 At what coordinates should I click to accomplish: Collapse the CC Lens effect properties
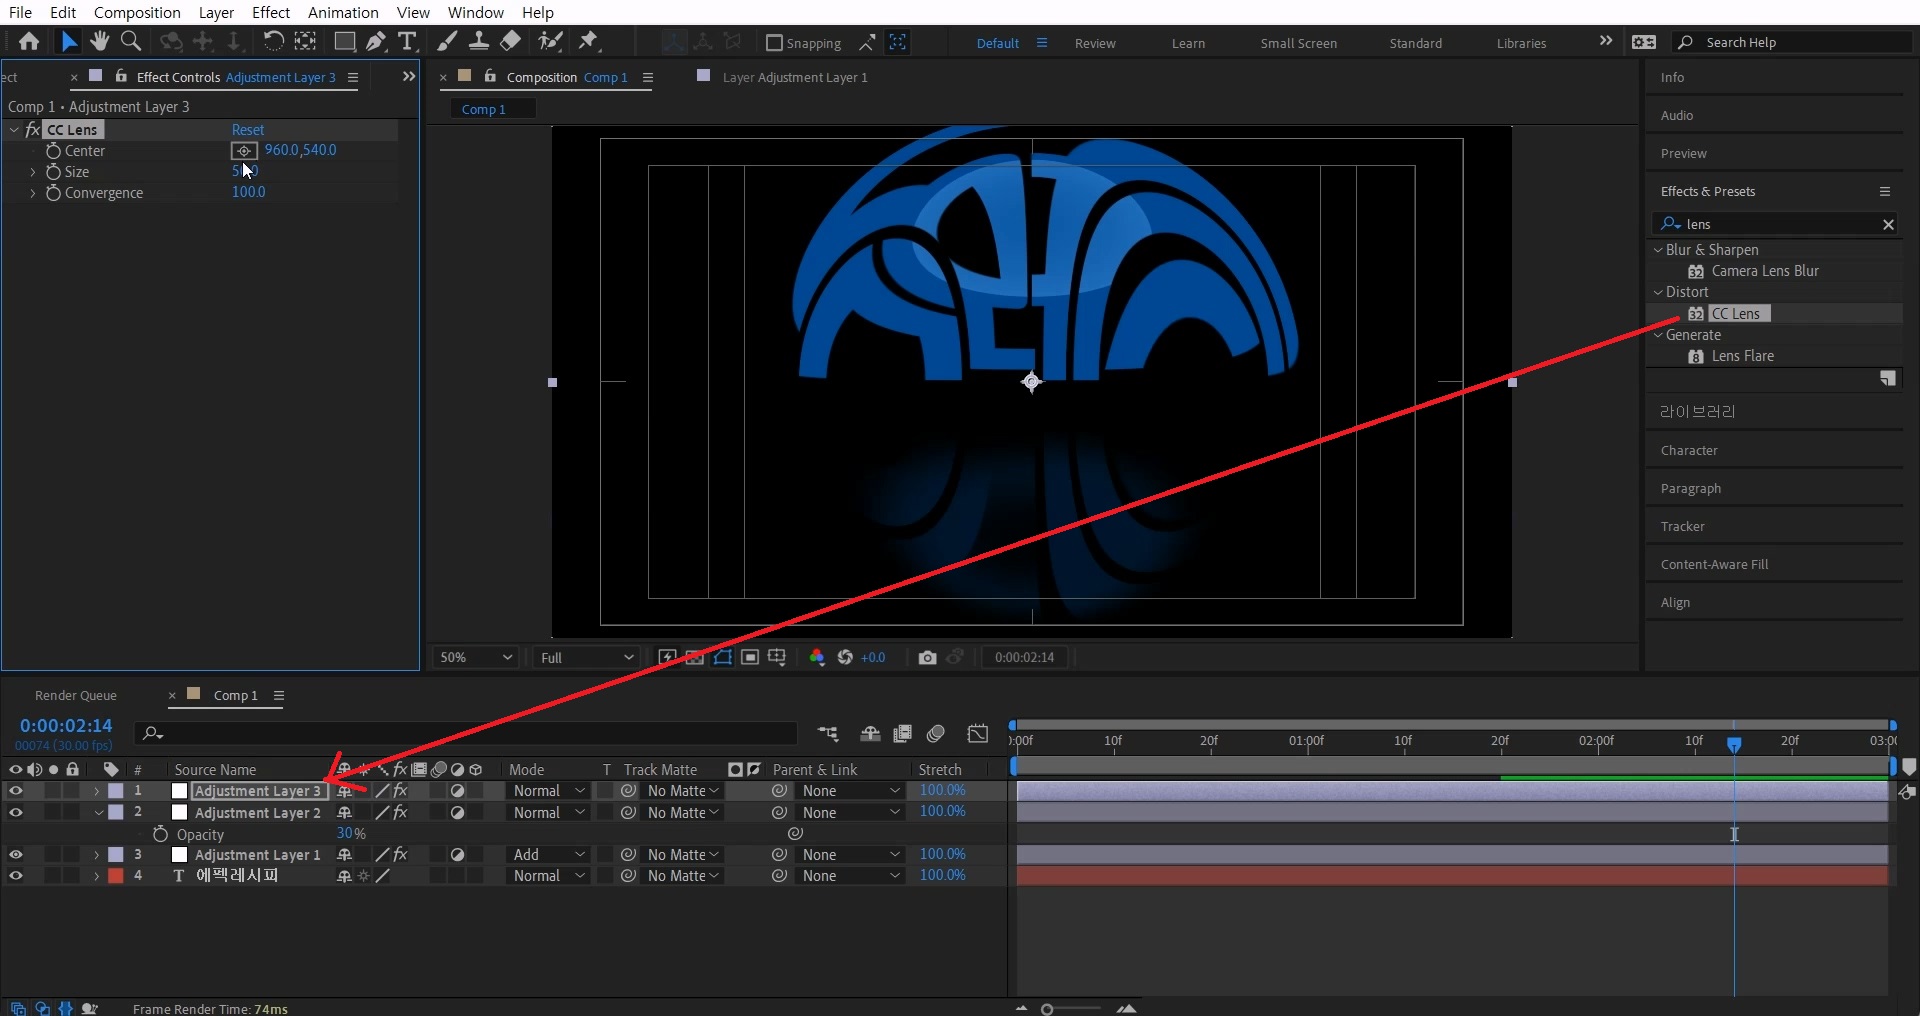tap(14, 130)
